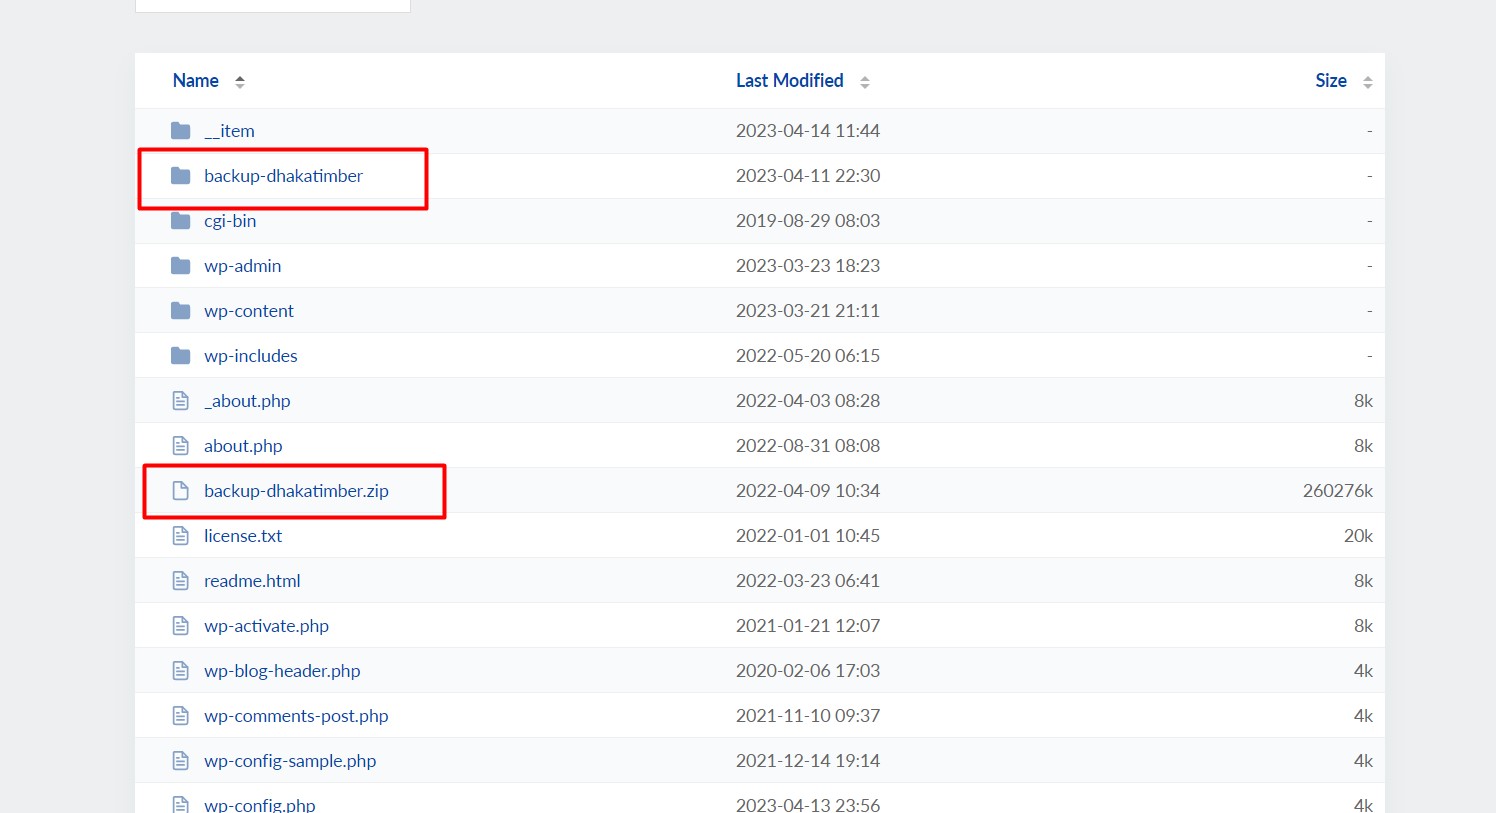Click the date 2021-11-10 09:37
This screenshot has width=1496, height=813.
point(808,716)
